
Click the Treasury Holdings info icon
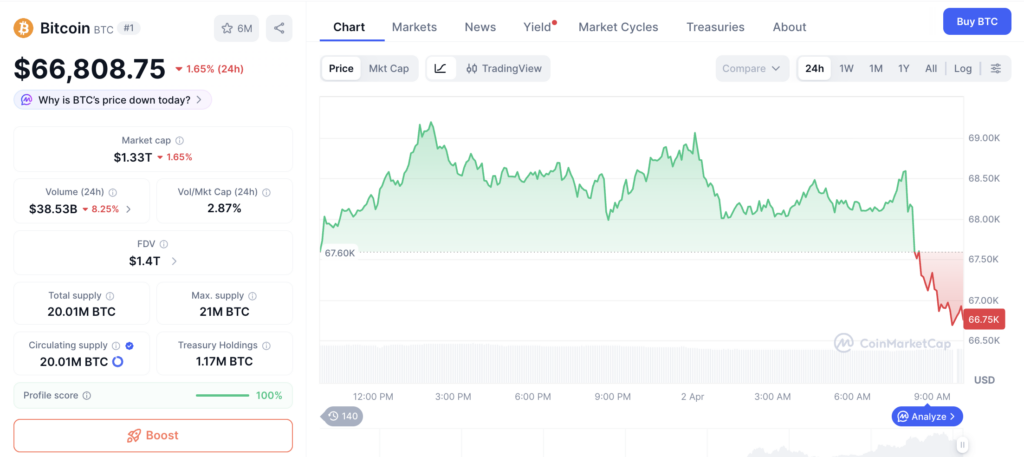click(x=266, y=345)
